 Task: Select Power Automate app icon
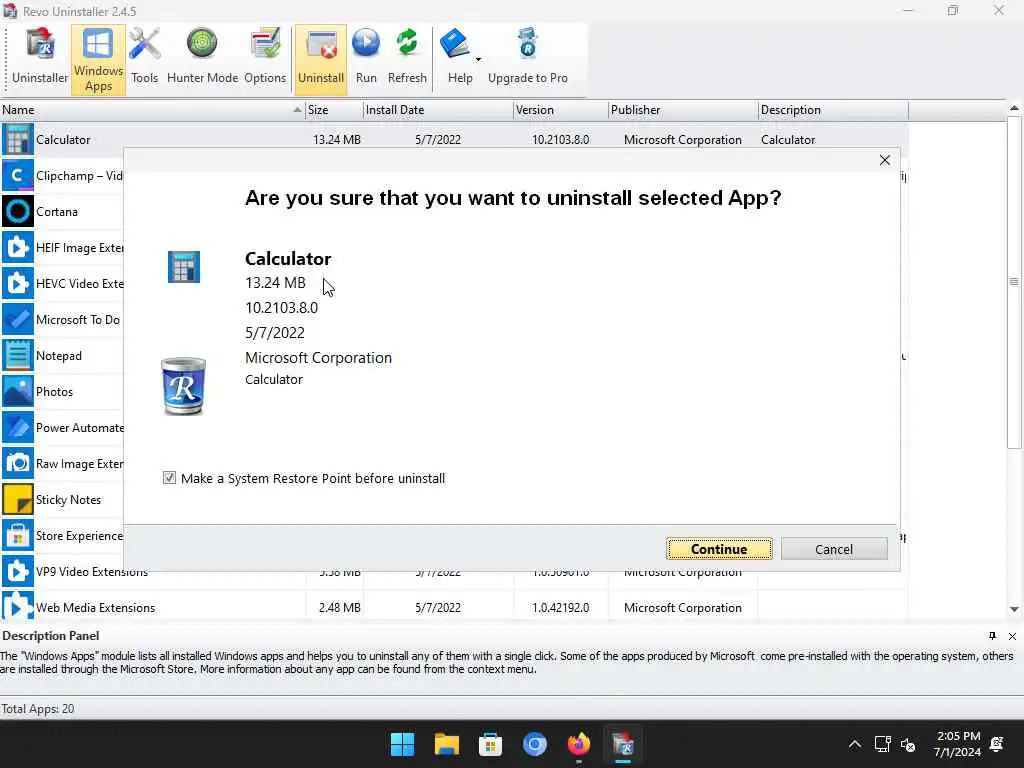[x=18, y=427]
